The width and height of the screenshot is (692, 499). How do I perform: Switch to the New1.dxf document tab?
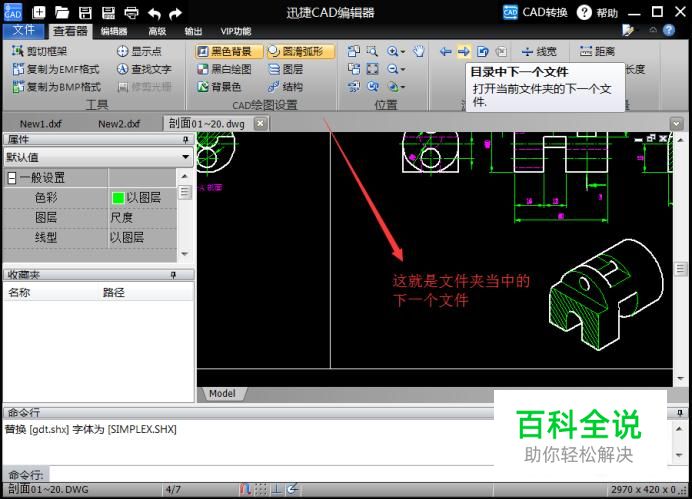click(41, 124)
